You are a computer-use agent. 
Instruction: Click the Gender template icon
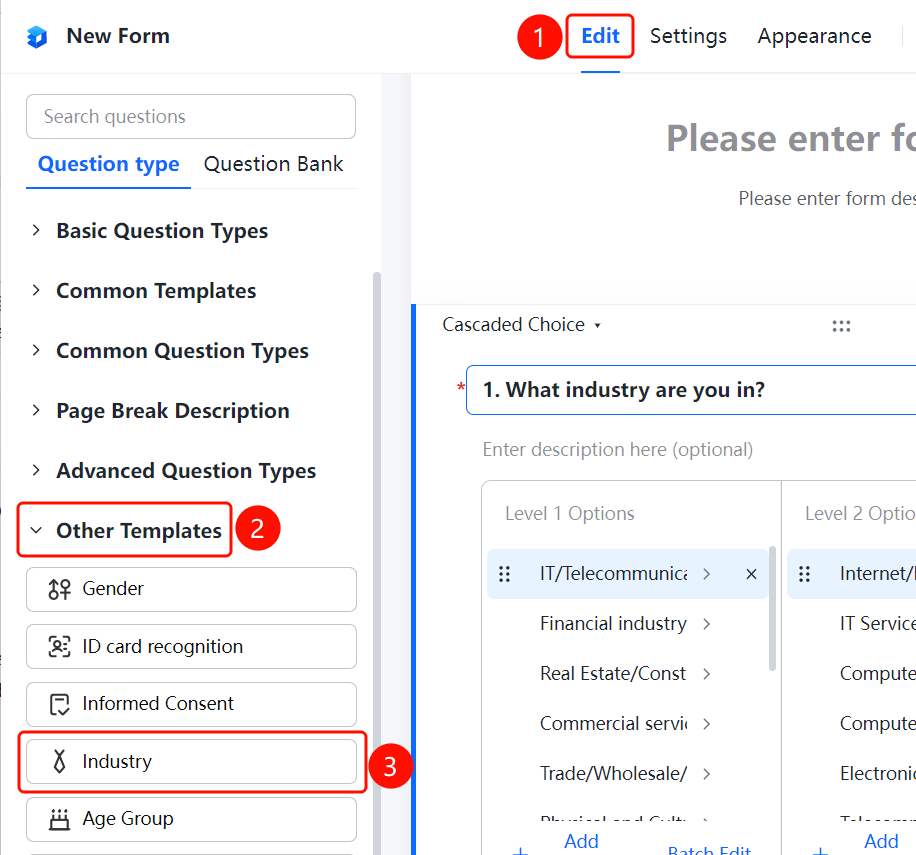(x=59, y=589)
